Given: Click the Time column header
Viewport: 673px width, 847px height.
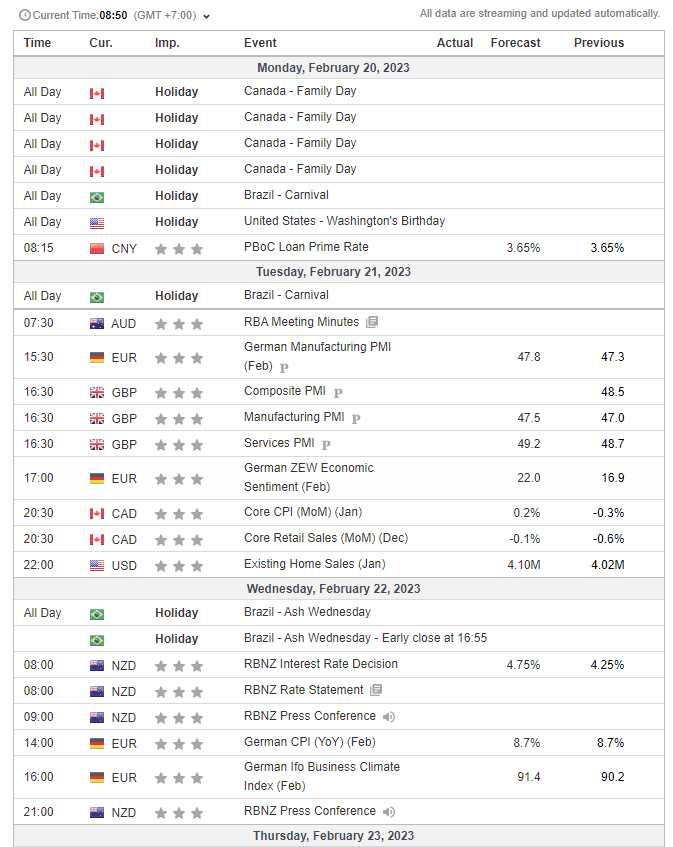Looking at the screenshot, I should (37, 43).
